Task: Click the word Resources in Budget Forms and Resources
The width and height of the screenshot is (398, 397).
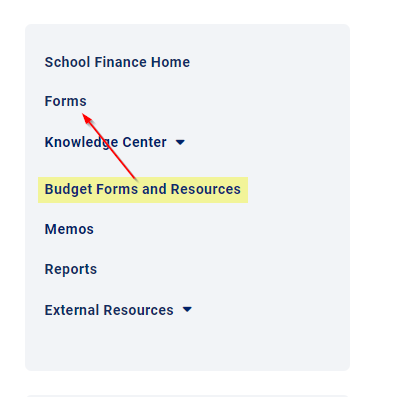Action: 206,189
